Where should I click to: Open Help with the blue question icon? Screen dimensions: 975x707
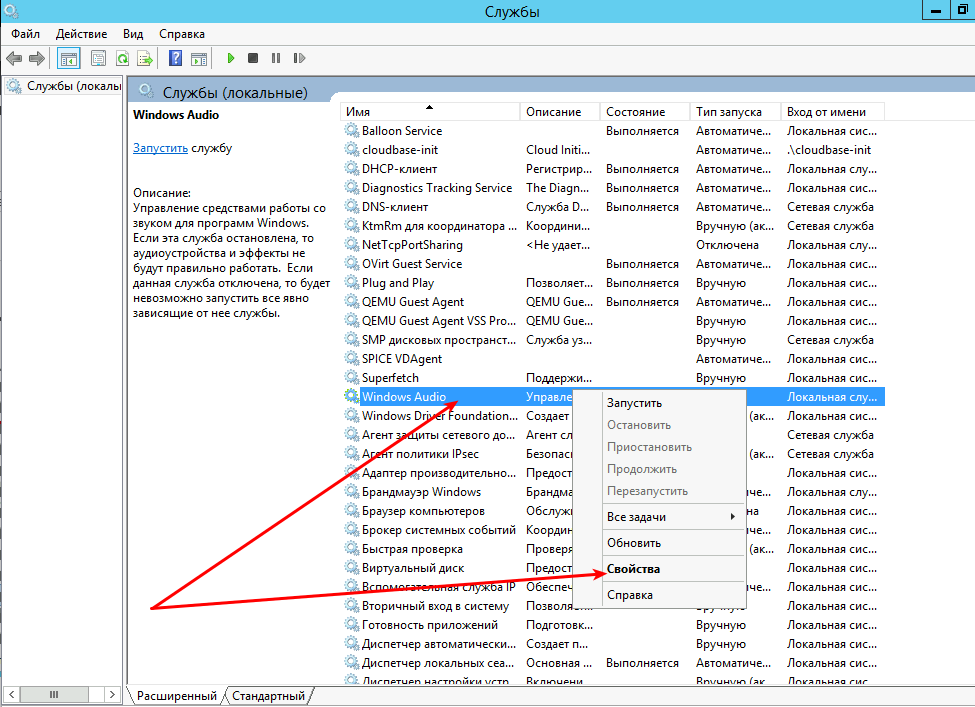point(175,59)
